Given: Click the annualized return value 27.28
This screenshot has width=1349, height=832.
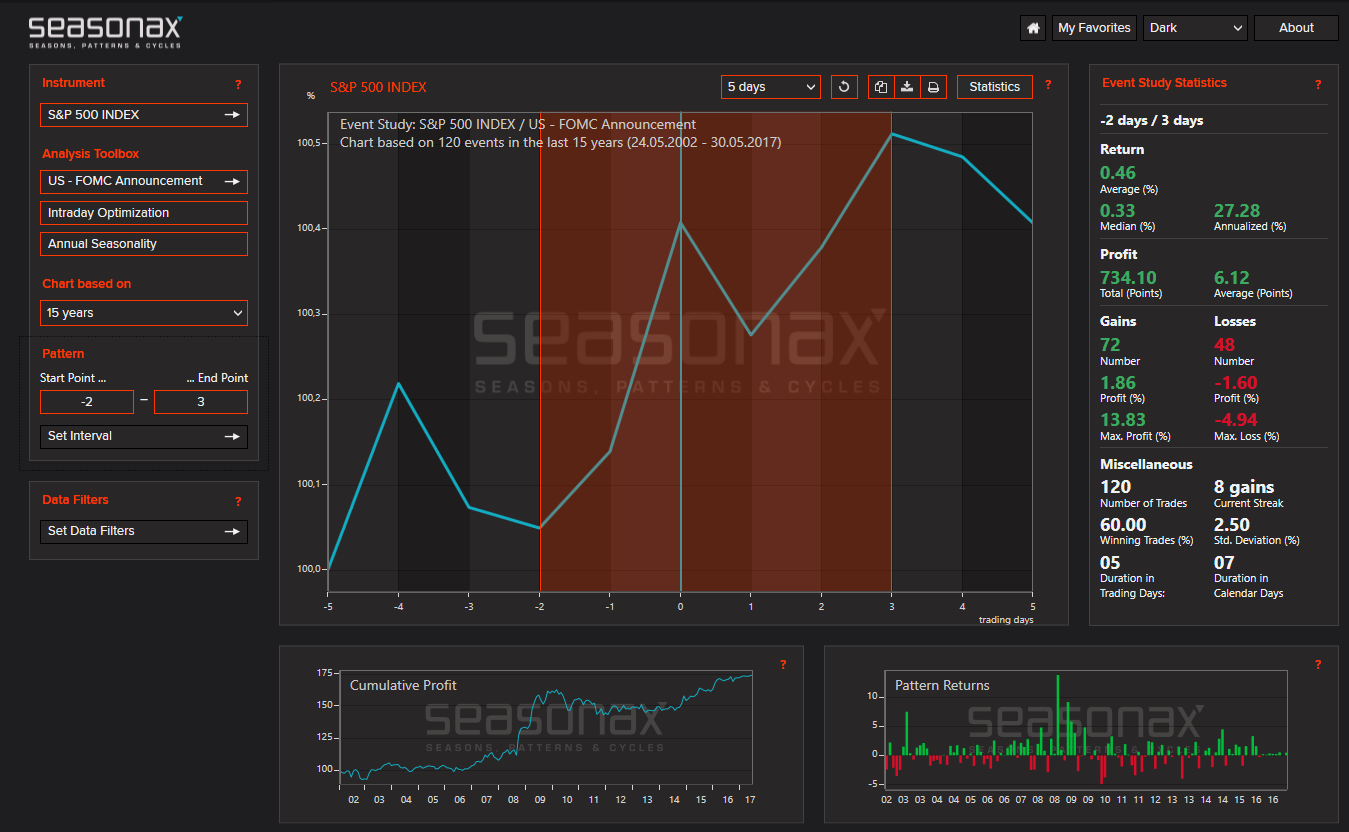Looking at the screenshot, I should (x=1237, y=210).
